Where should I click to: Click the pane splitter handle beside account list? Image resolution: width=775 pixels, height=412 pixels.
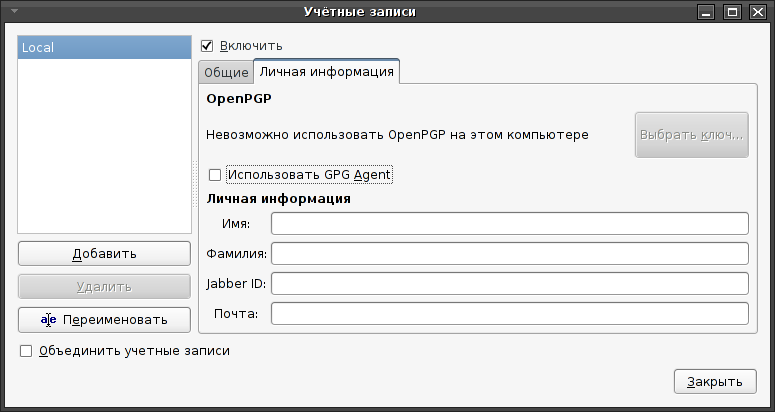point(195,183)
